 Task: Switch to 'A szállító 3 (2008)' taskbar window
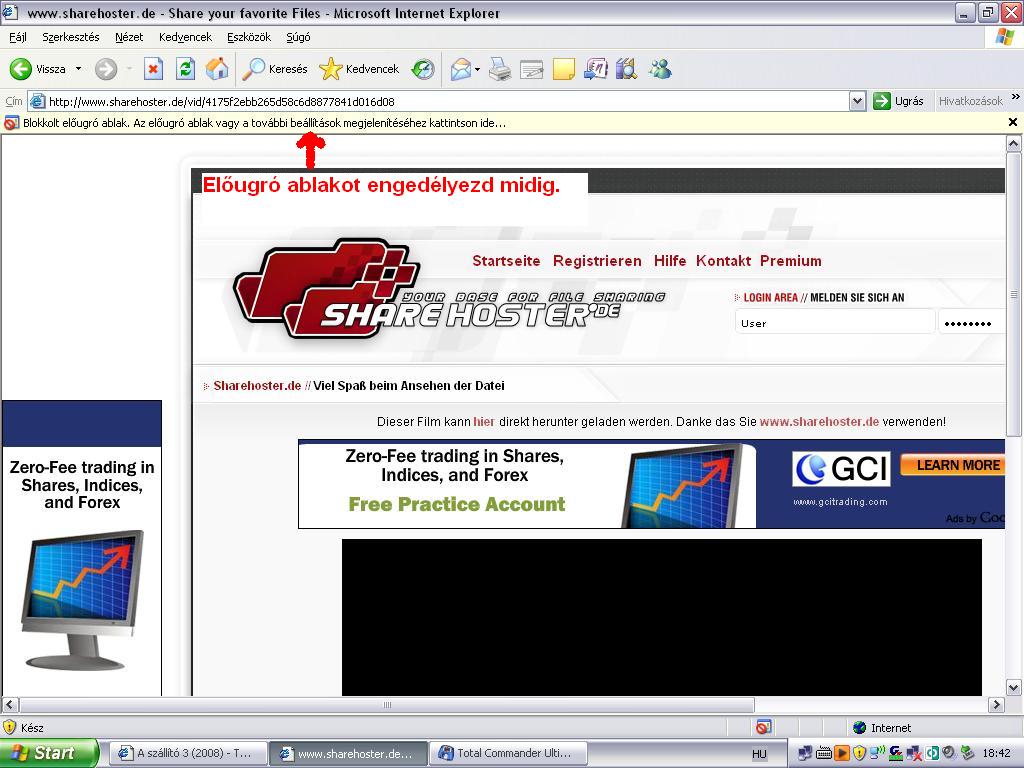tap(188, 754)
